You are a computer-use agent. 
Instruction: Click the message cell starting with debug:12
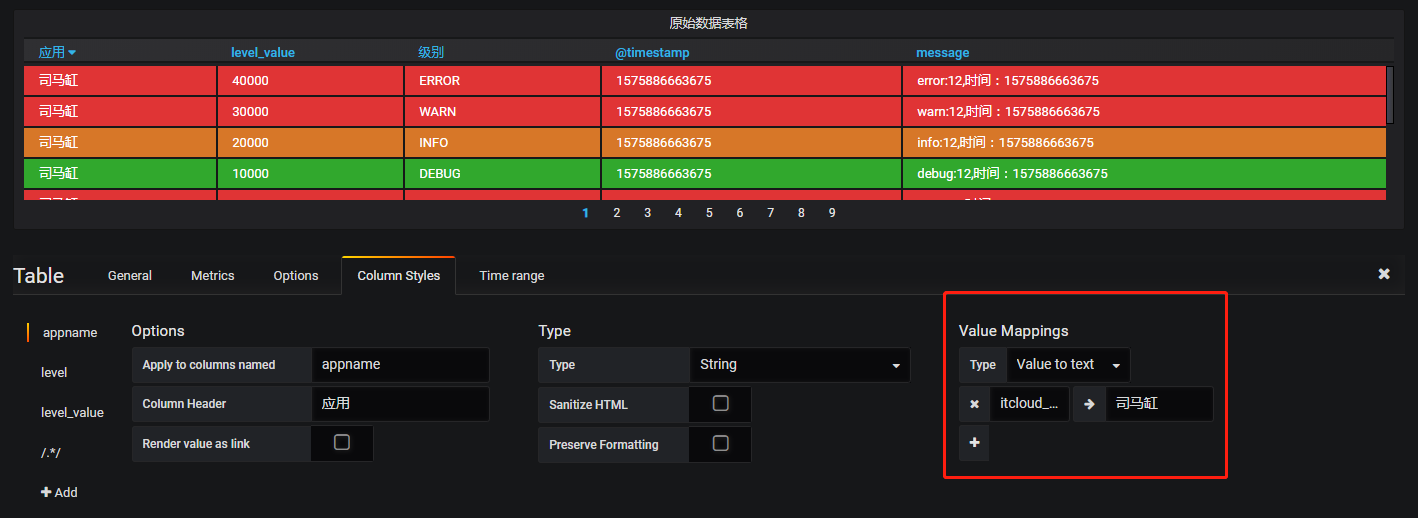[x=1144, y=173]
